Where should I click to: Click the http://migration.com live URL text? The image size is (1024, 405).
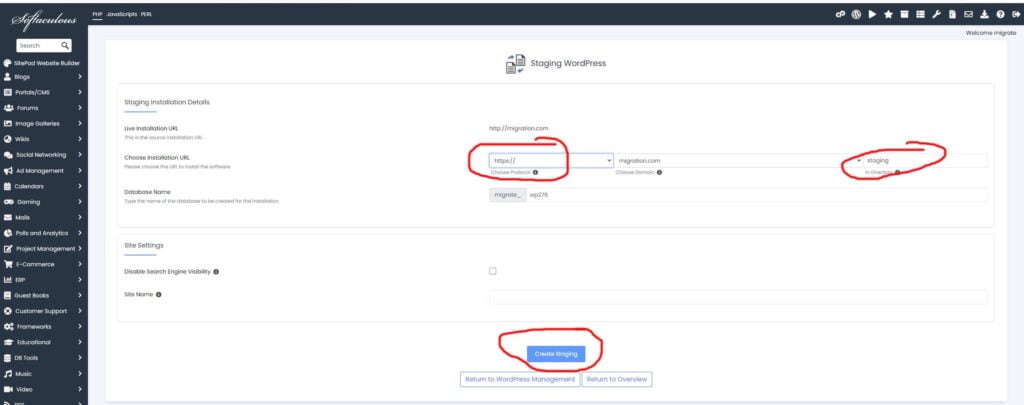(519, 128)
